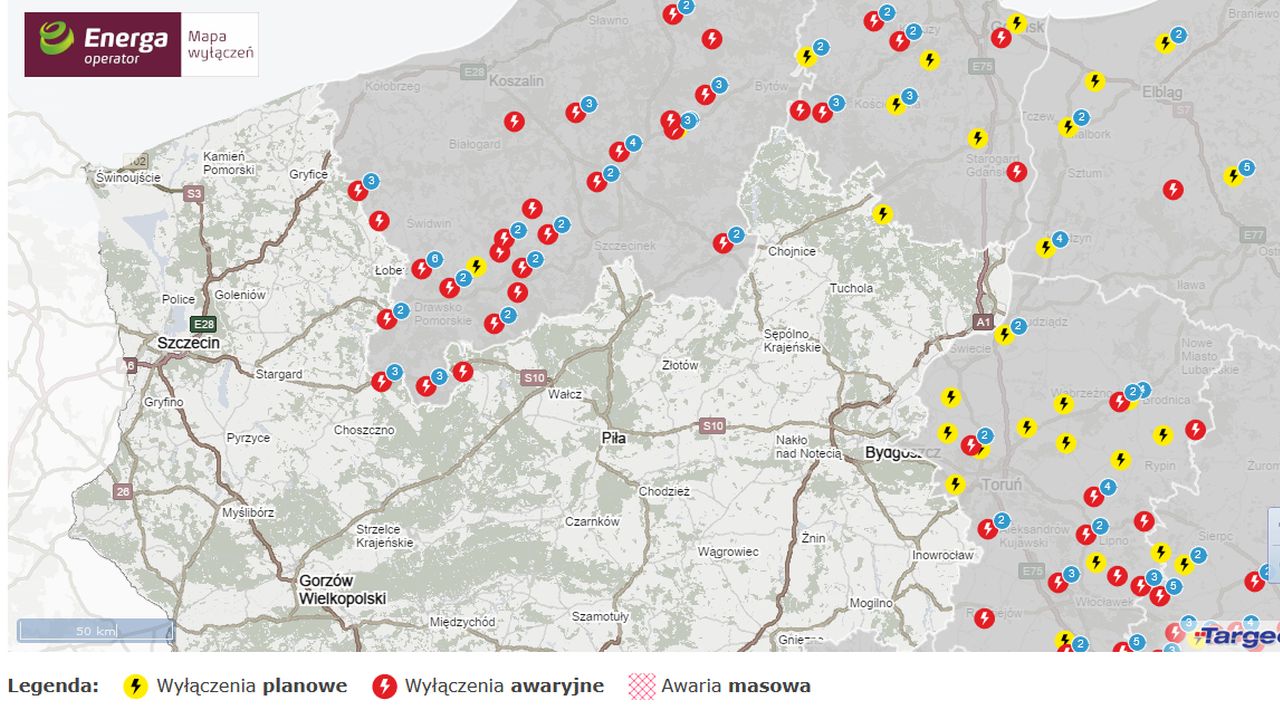The width and height of the screenshot is (1280, 720).
Task: Select red marker with badge 2 near Szczecinek
Action: coord(723,243)
